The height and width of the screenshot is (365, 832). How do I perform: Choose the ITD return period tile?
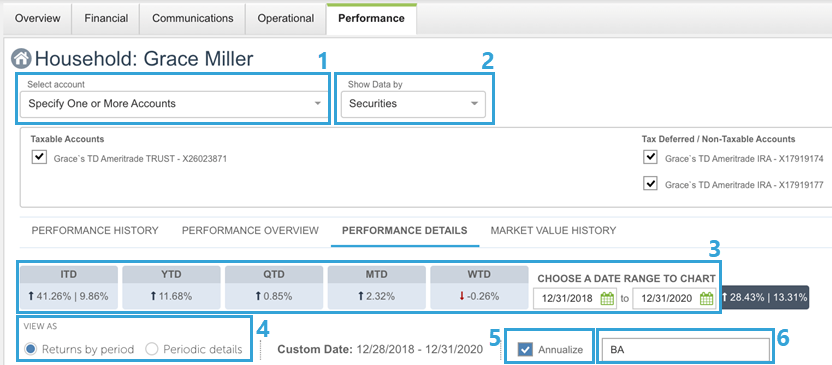click(x=69, y=288)
